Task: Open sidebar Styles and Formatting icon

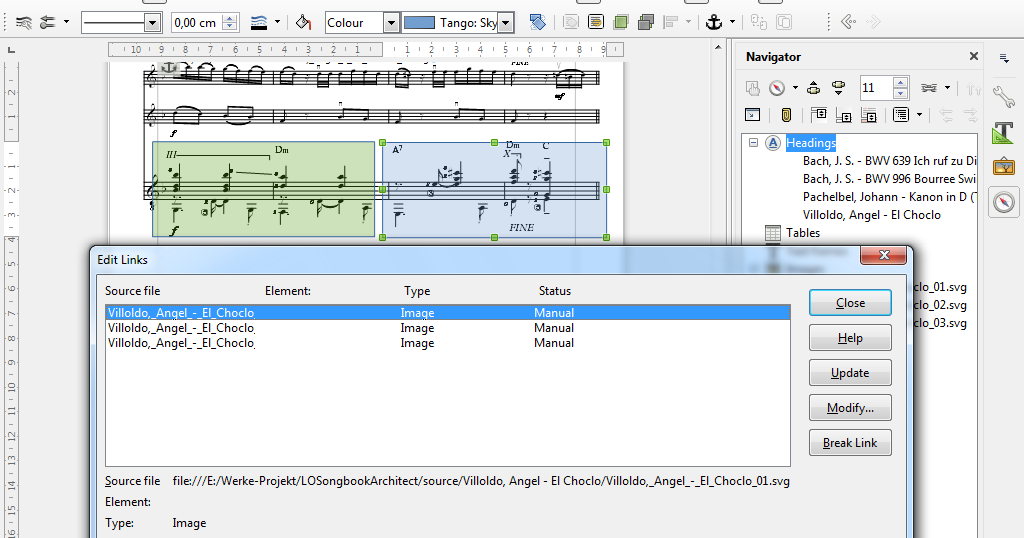Action: click(1004, 132)
